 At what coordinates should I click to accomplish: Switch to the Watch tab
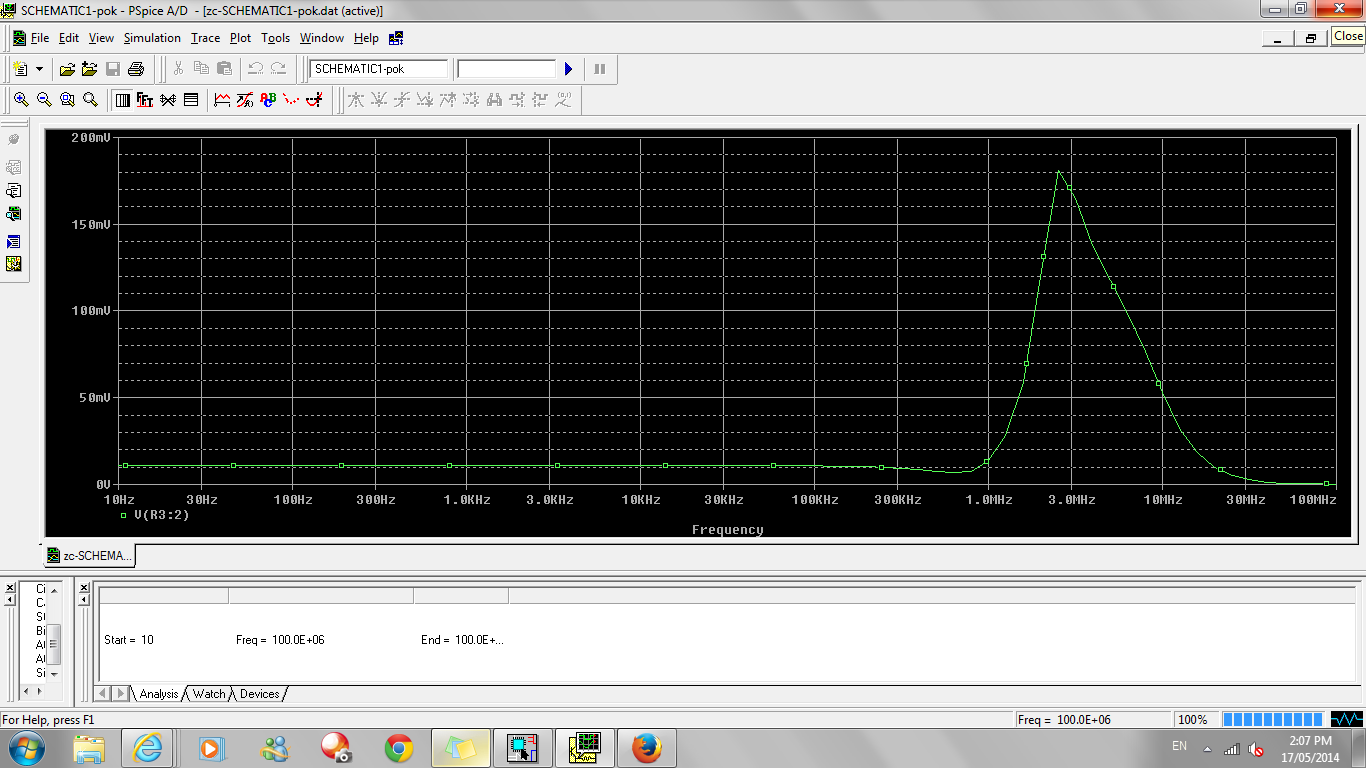(x=209, y=694)
